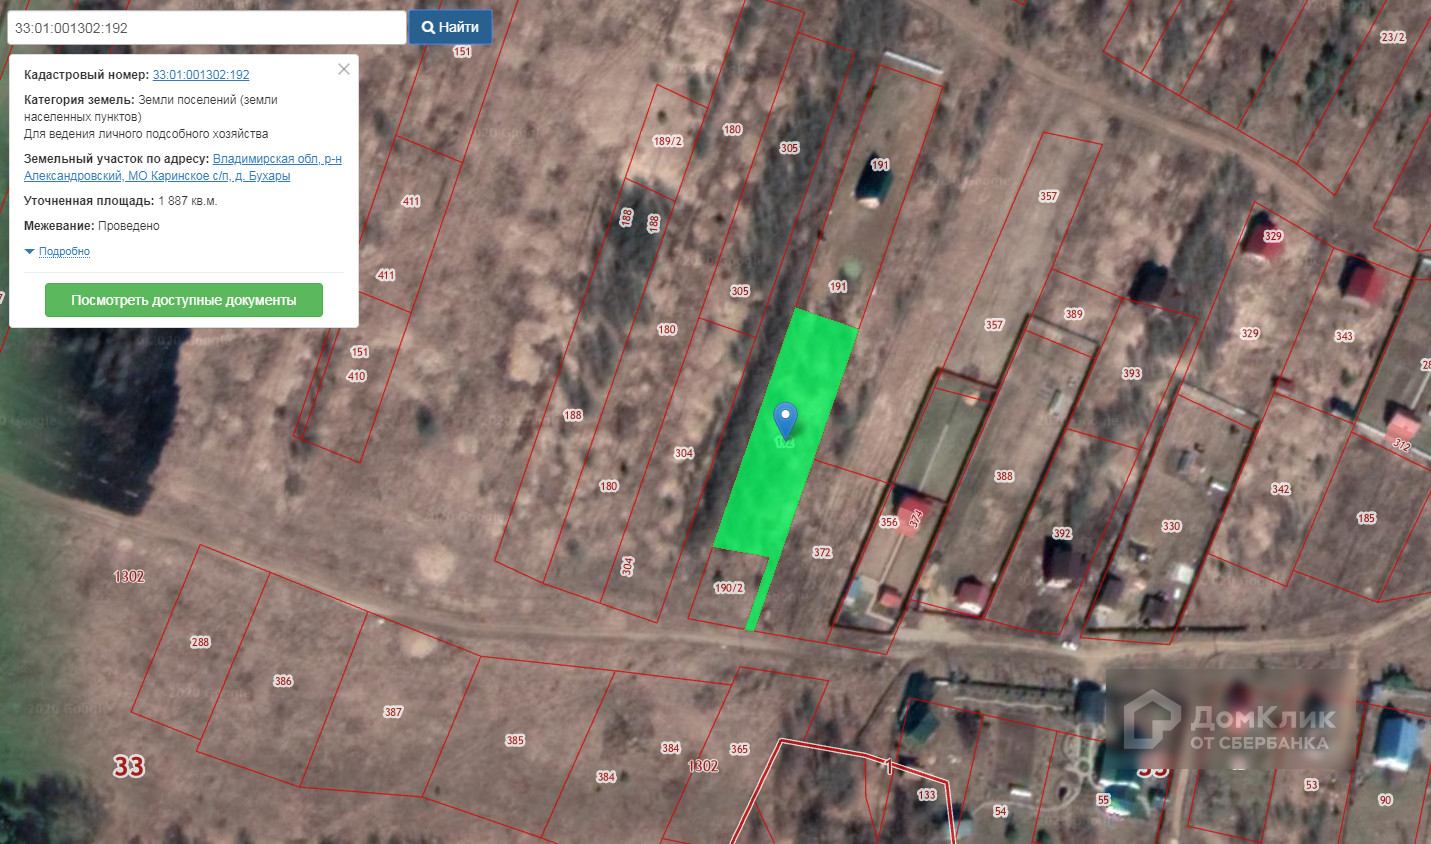Screen dimensions: 1431x844
Task: Click parcel label 55
Action: click(1103, 800)
